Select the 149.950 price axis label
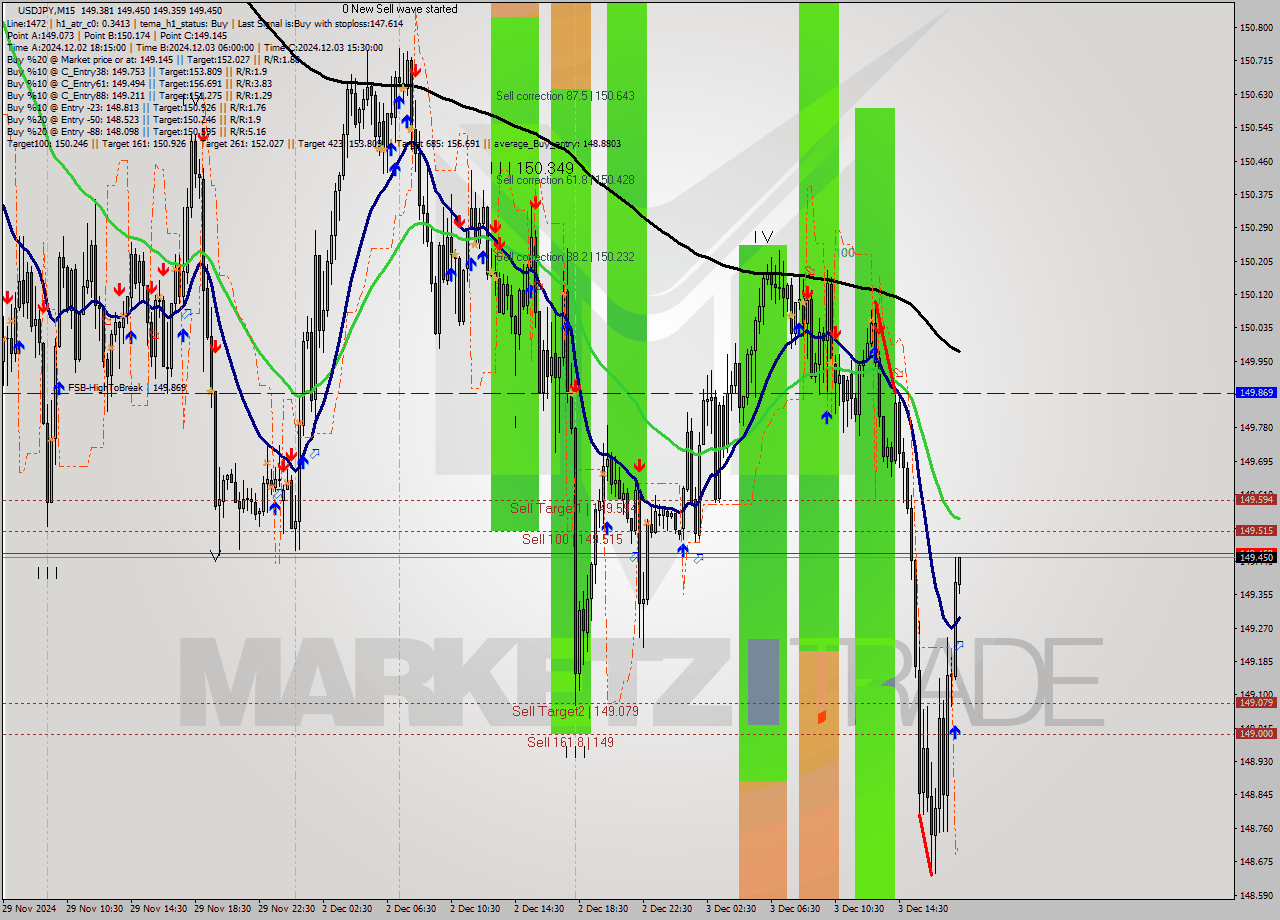The height and width of the screenshot is (920, 1280). [x=1256, y=361]
